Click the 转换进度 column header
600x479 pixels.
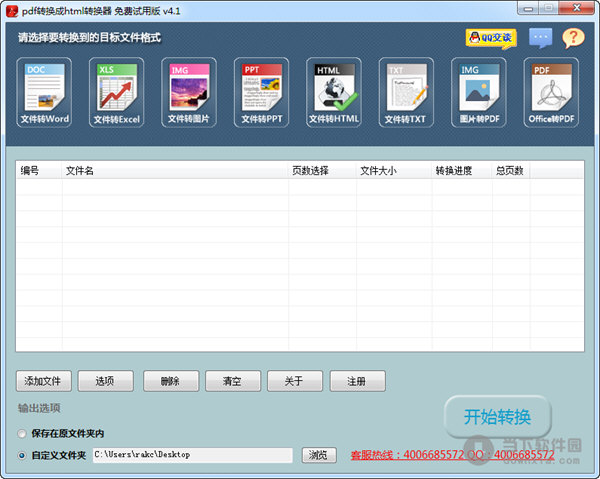coord(461,170)
